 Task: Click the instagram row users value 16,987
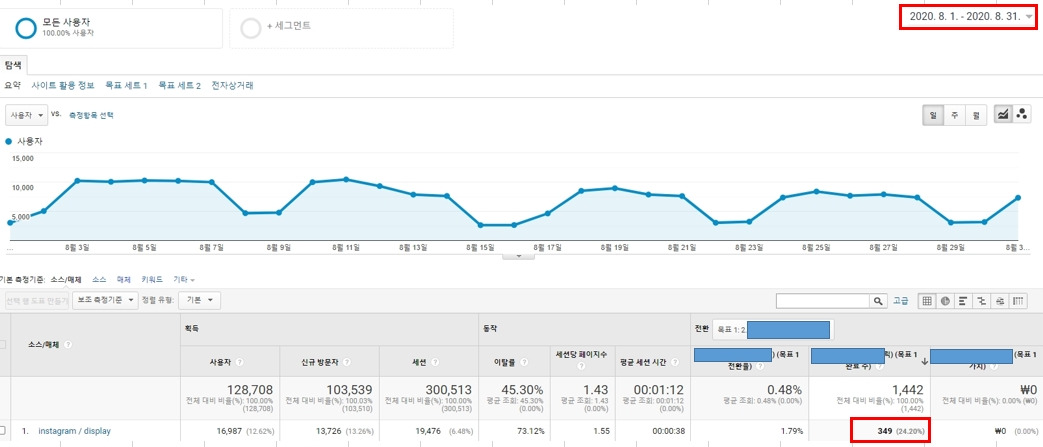click(x=227, y=431)
